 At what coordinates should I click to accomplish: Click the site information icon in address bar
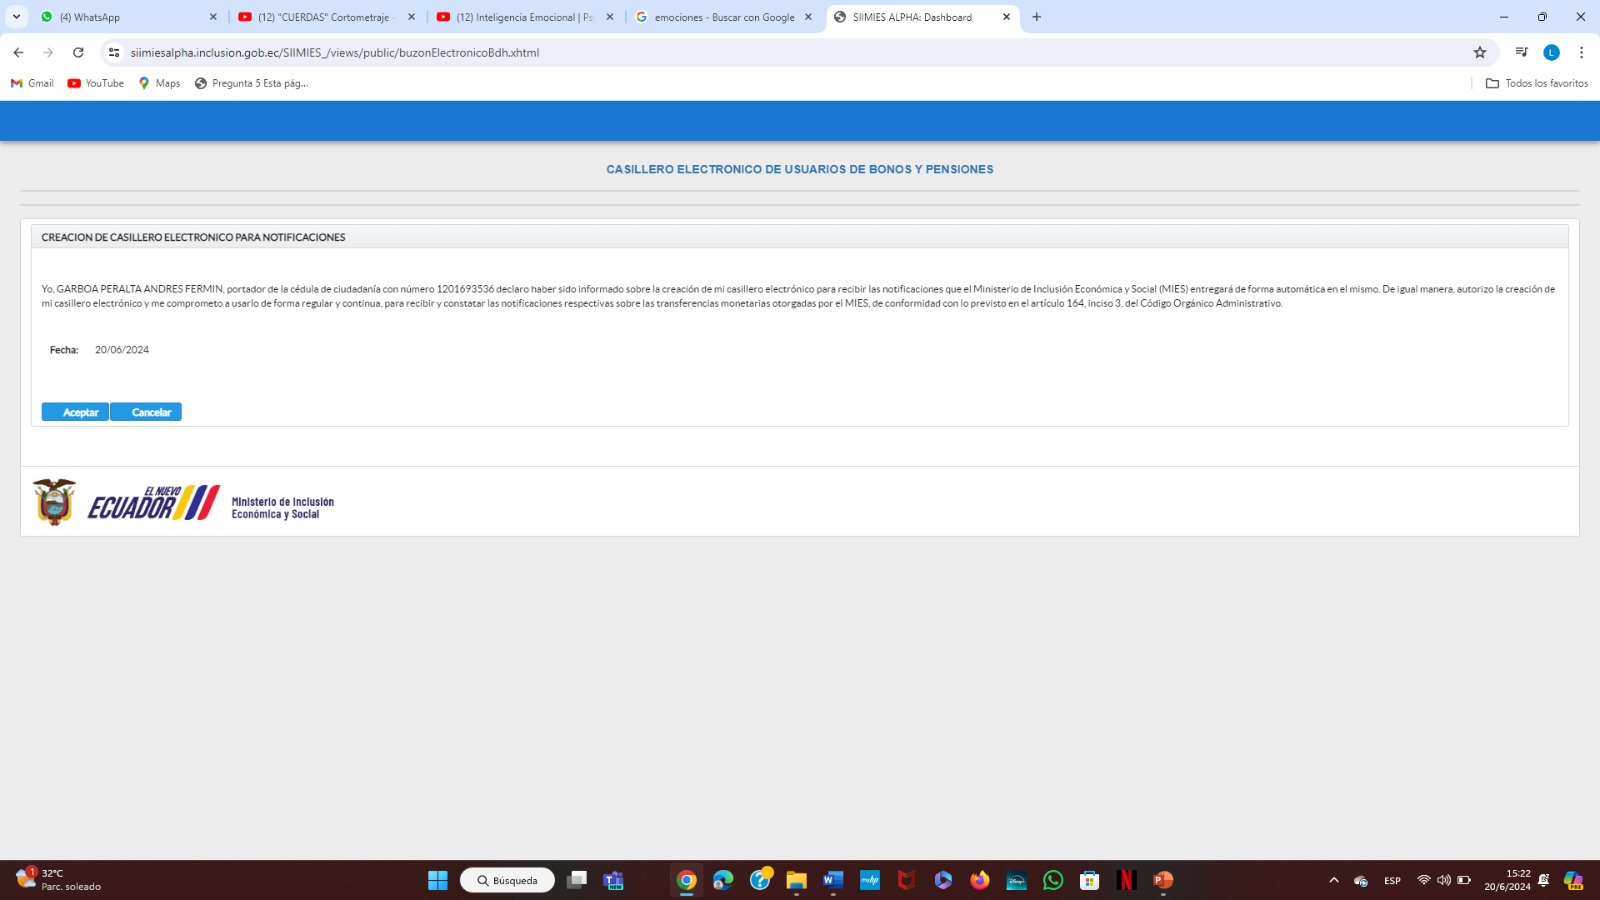(x=114, y=52)
